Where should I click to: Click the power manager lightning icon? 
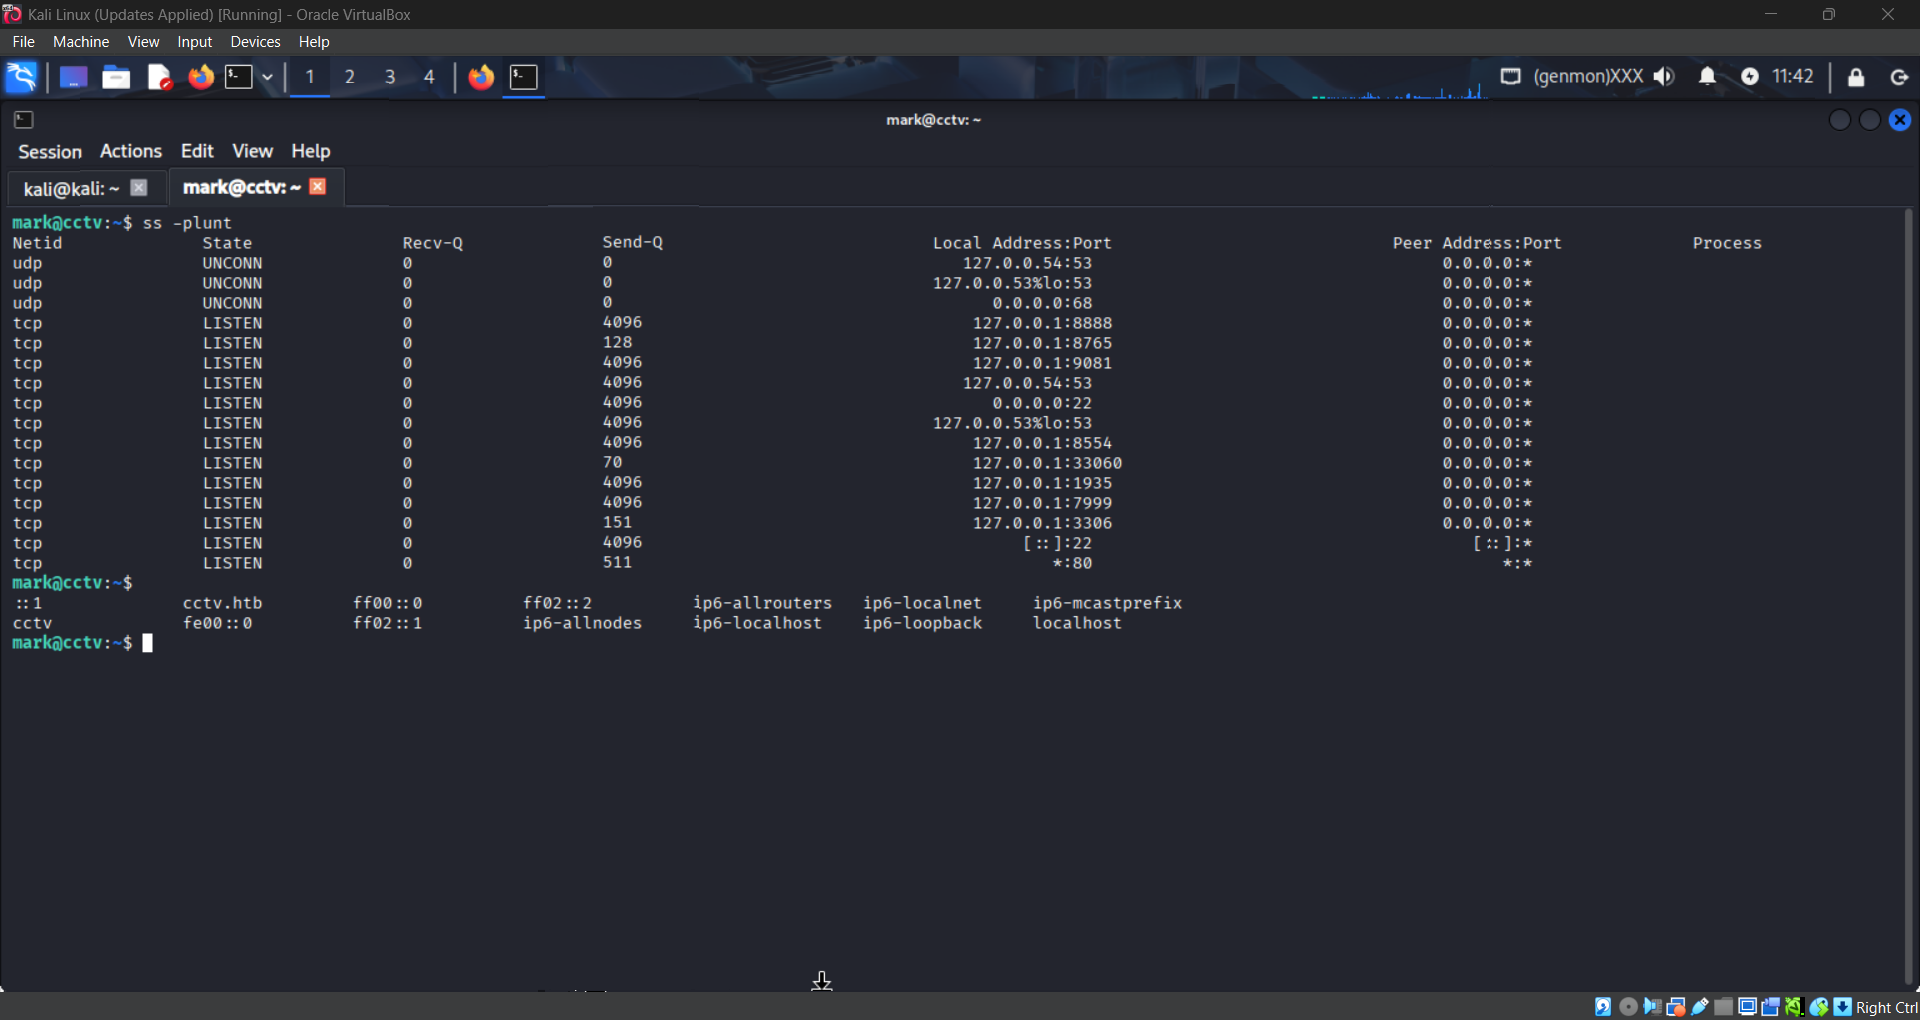(x=1749, y=77)
